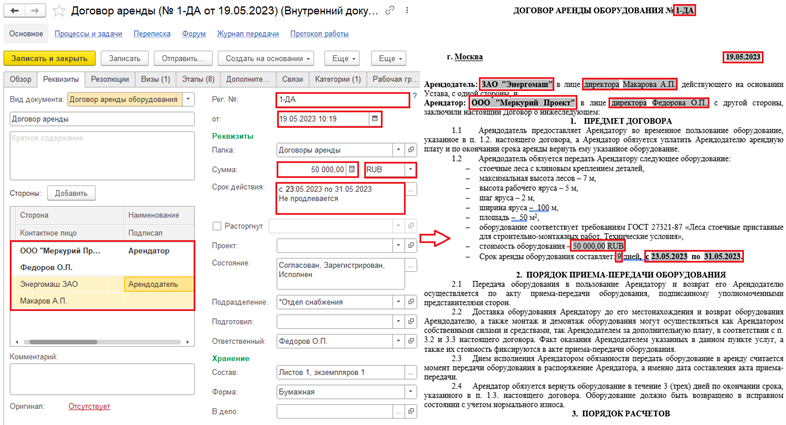
Task: Open the В дело value using its open icon
Action: click(x=411, y=411)
